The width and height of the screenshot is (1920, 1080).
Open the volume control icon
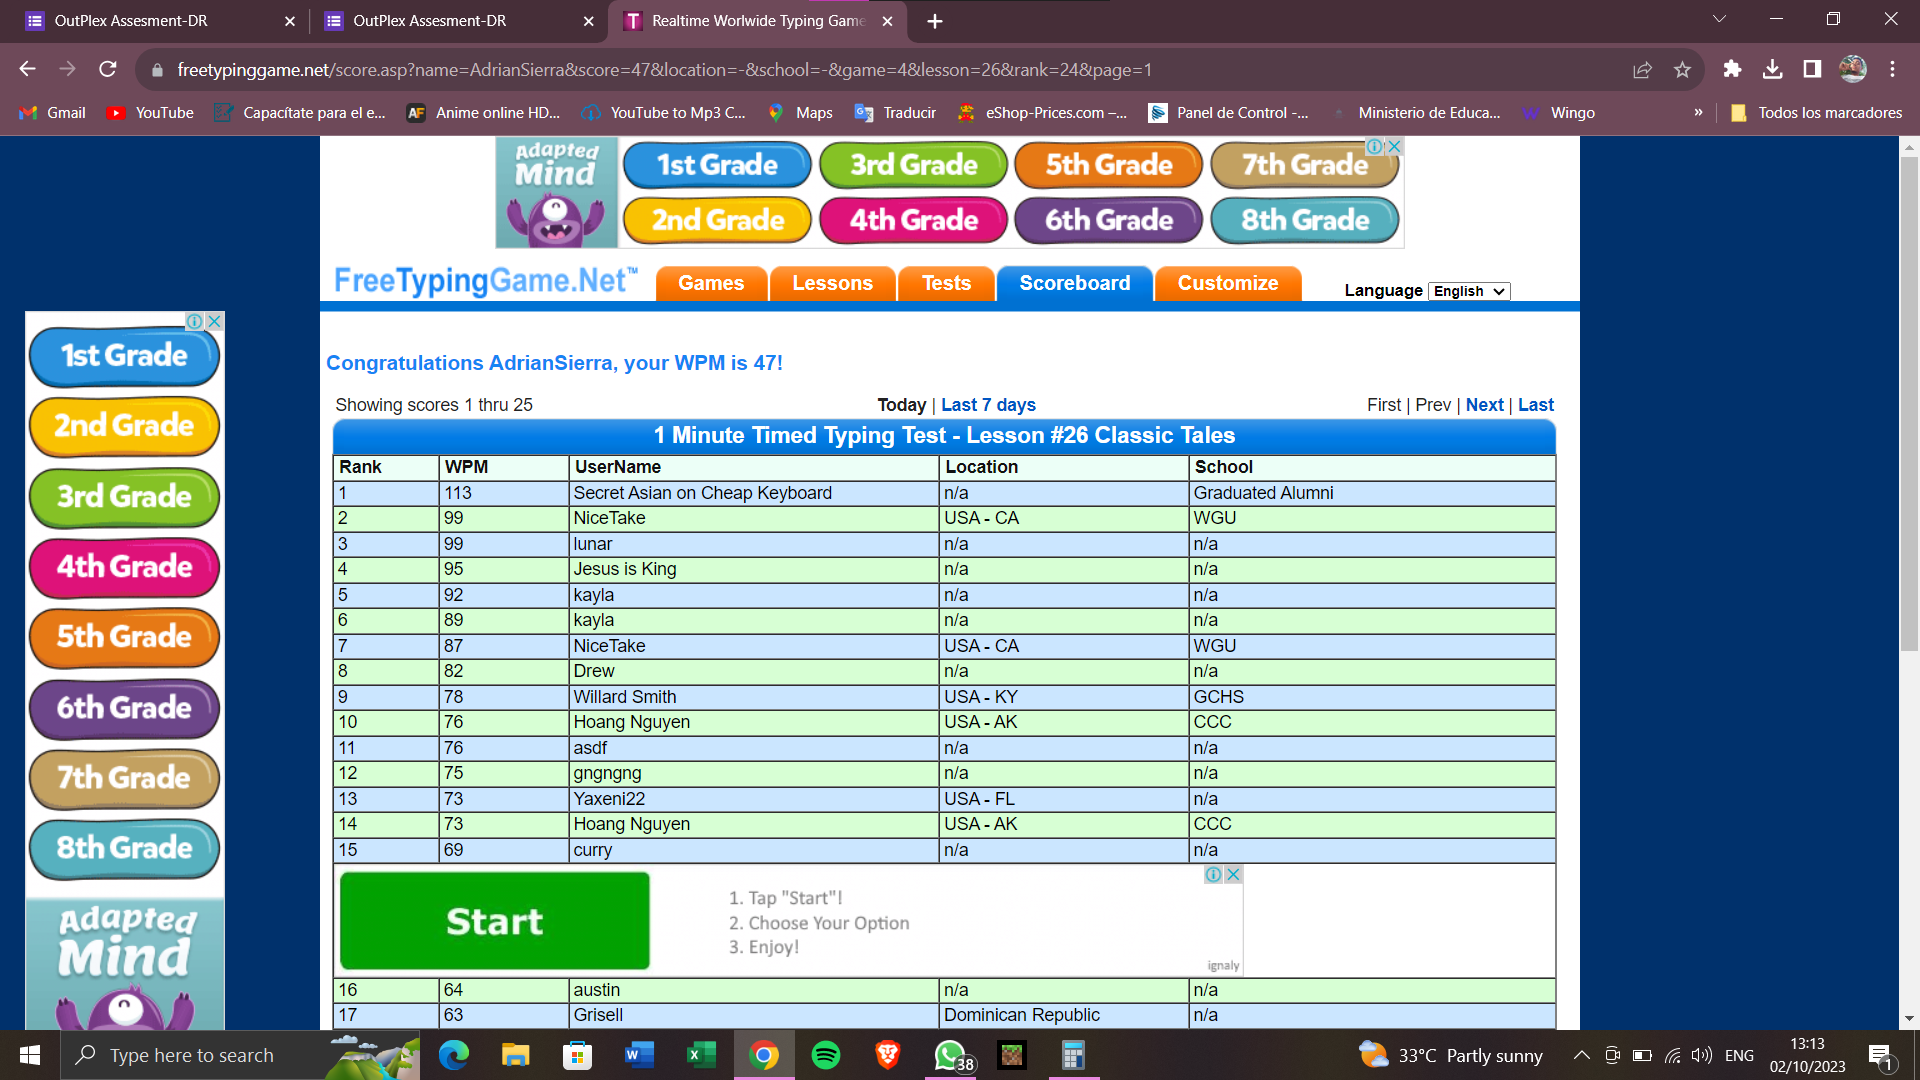(1701, 1055)
